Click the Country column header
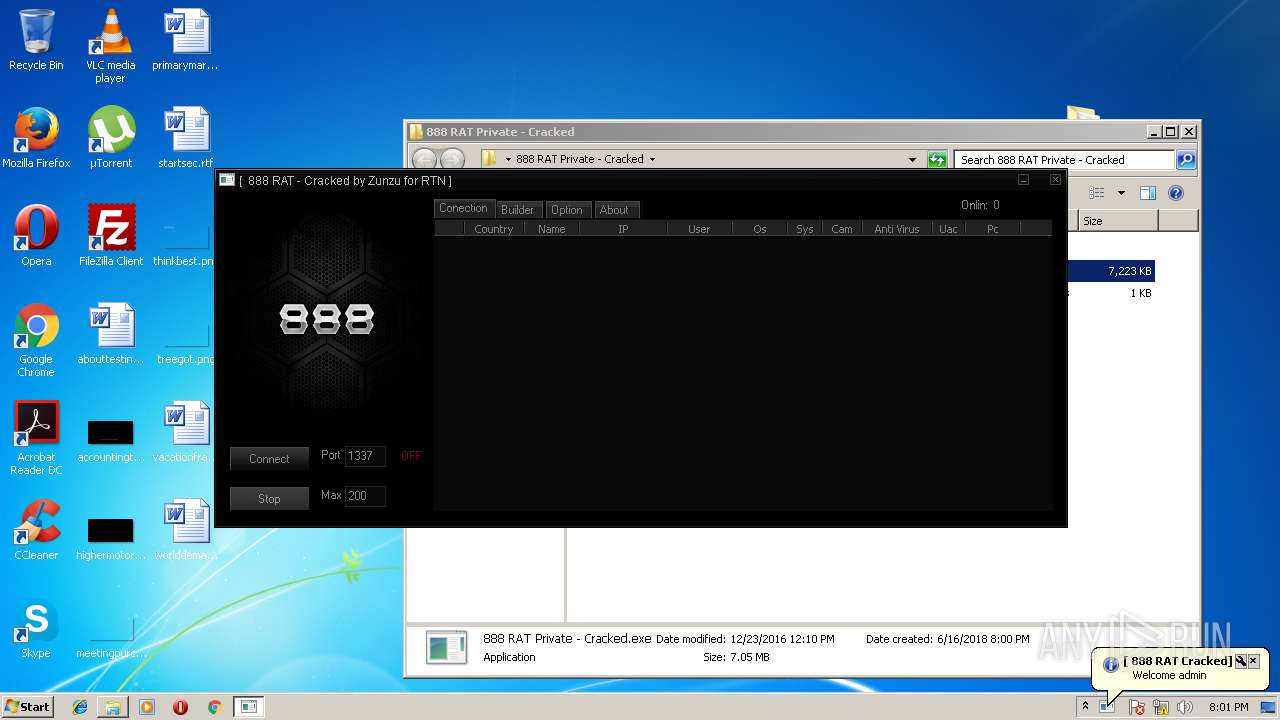The width and height of the screenshot is (1280, 720). (494, 229)
